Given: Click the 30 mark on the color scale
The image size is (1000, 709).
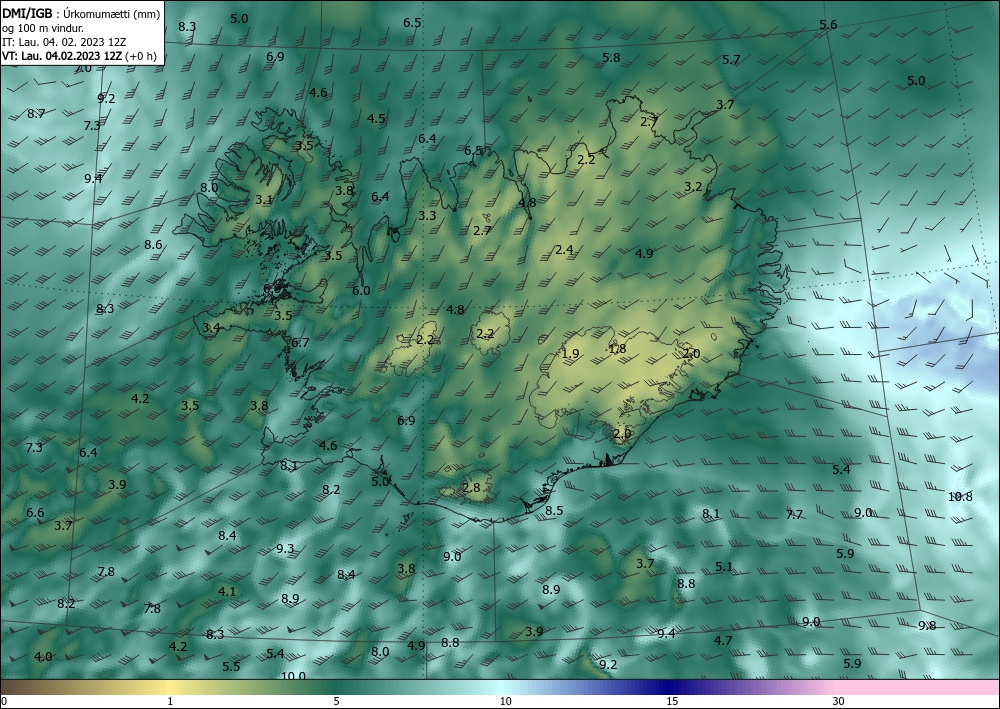Looking at the screenshot, I should point(839,701).
